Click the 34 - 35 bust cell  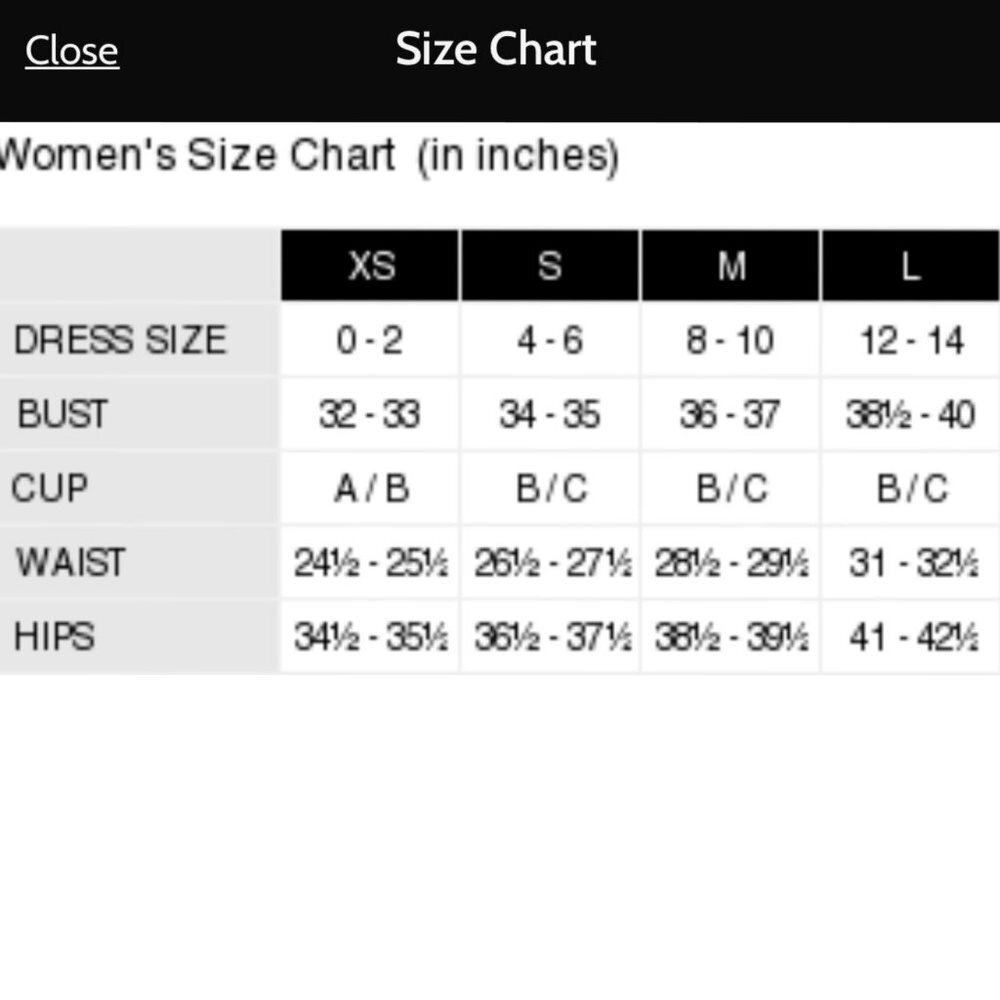[550, 414]
